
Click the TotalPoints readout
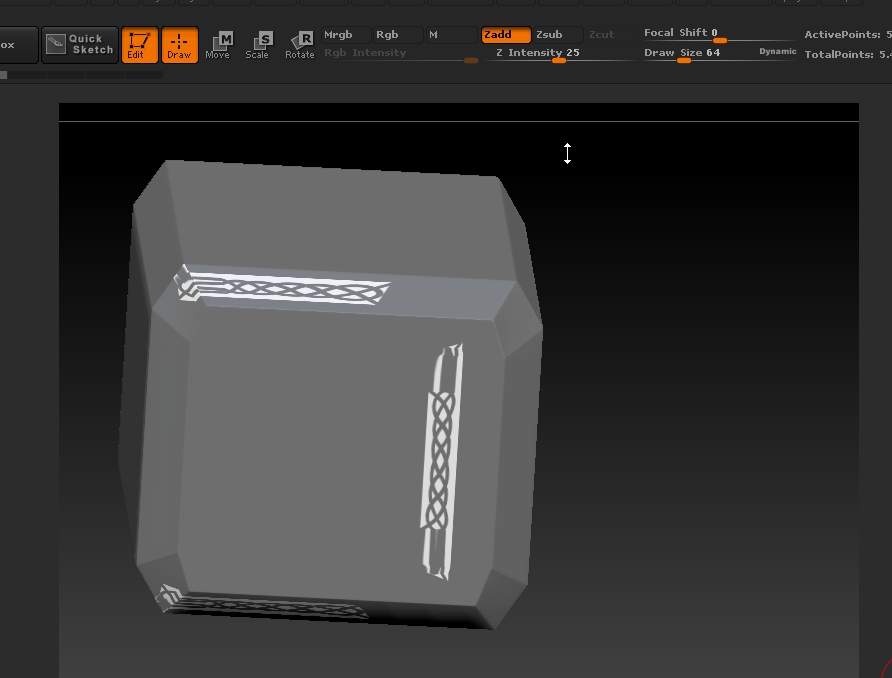[848, 55]
